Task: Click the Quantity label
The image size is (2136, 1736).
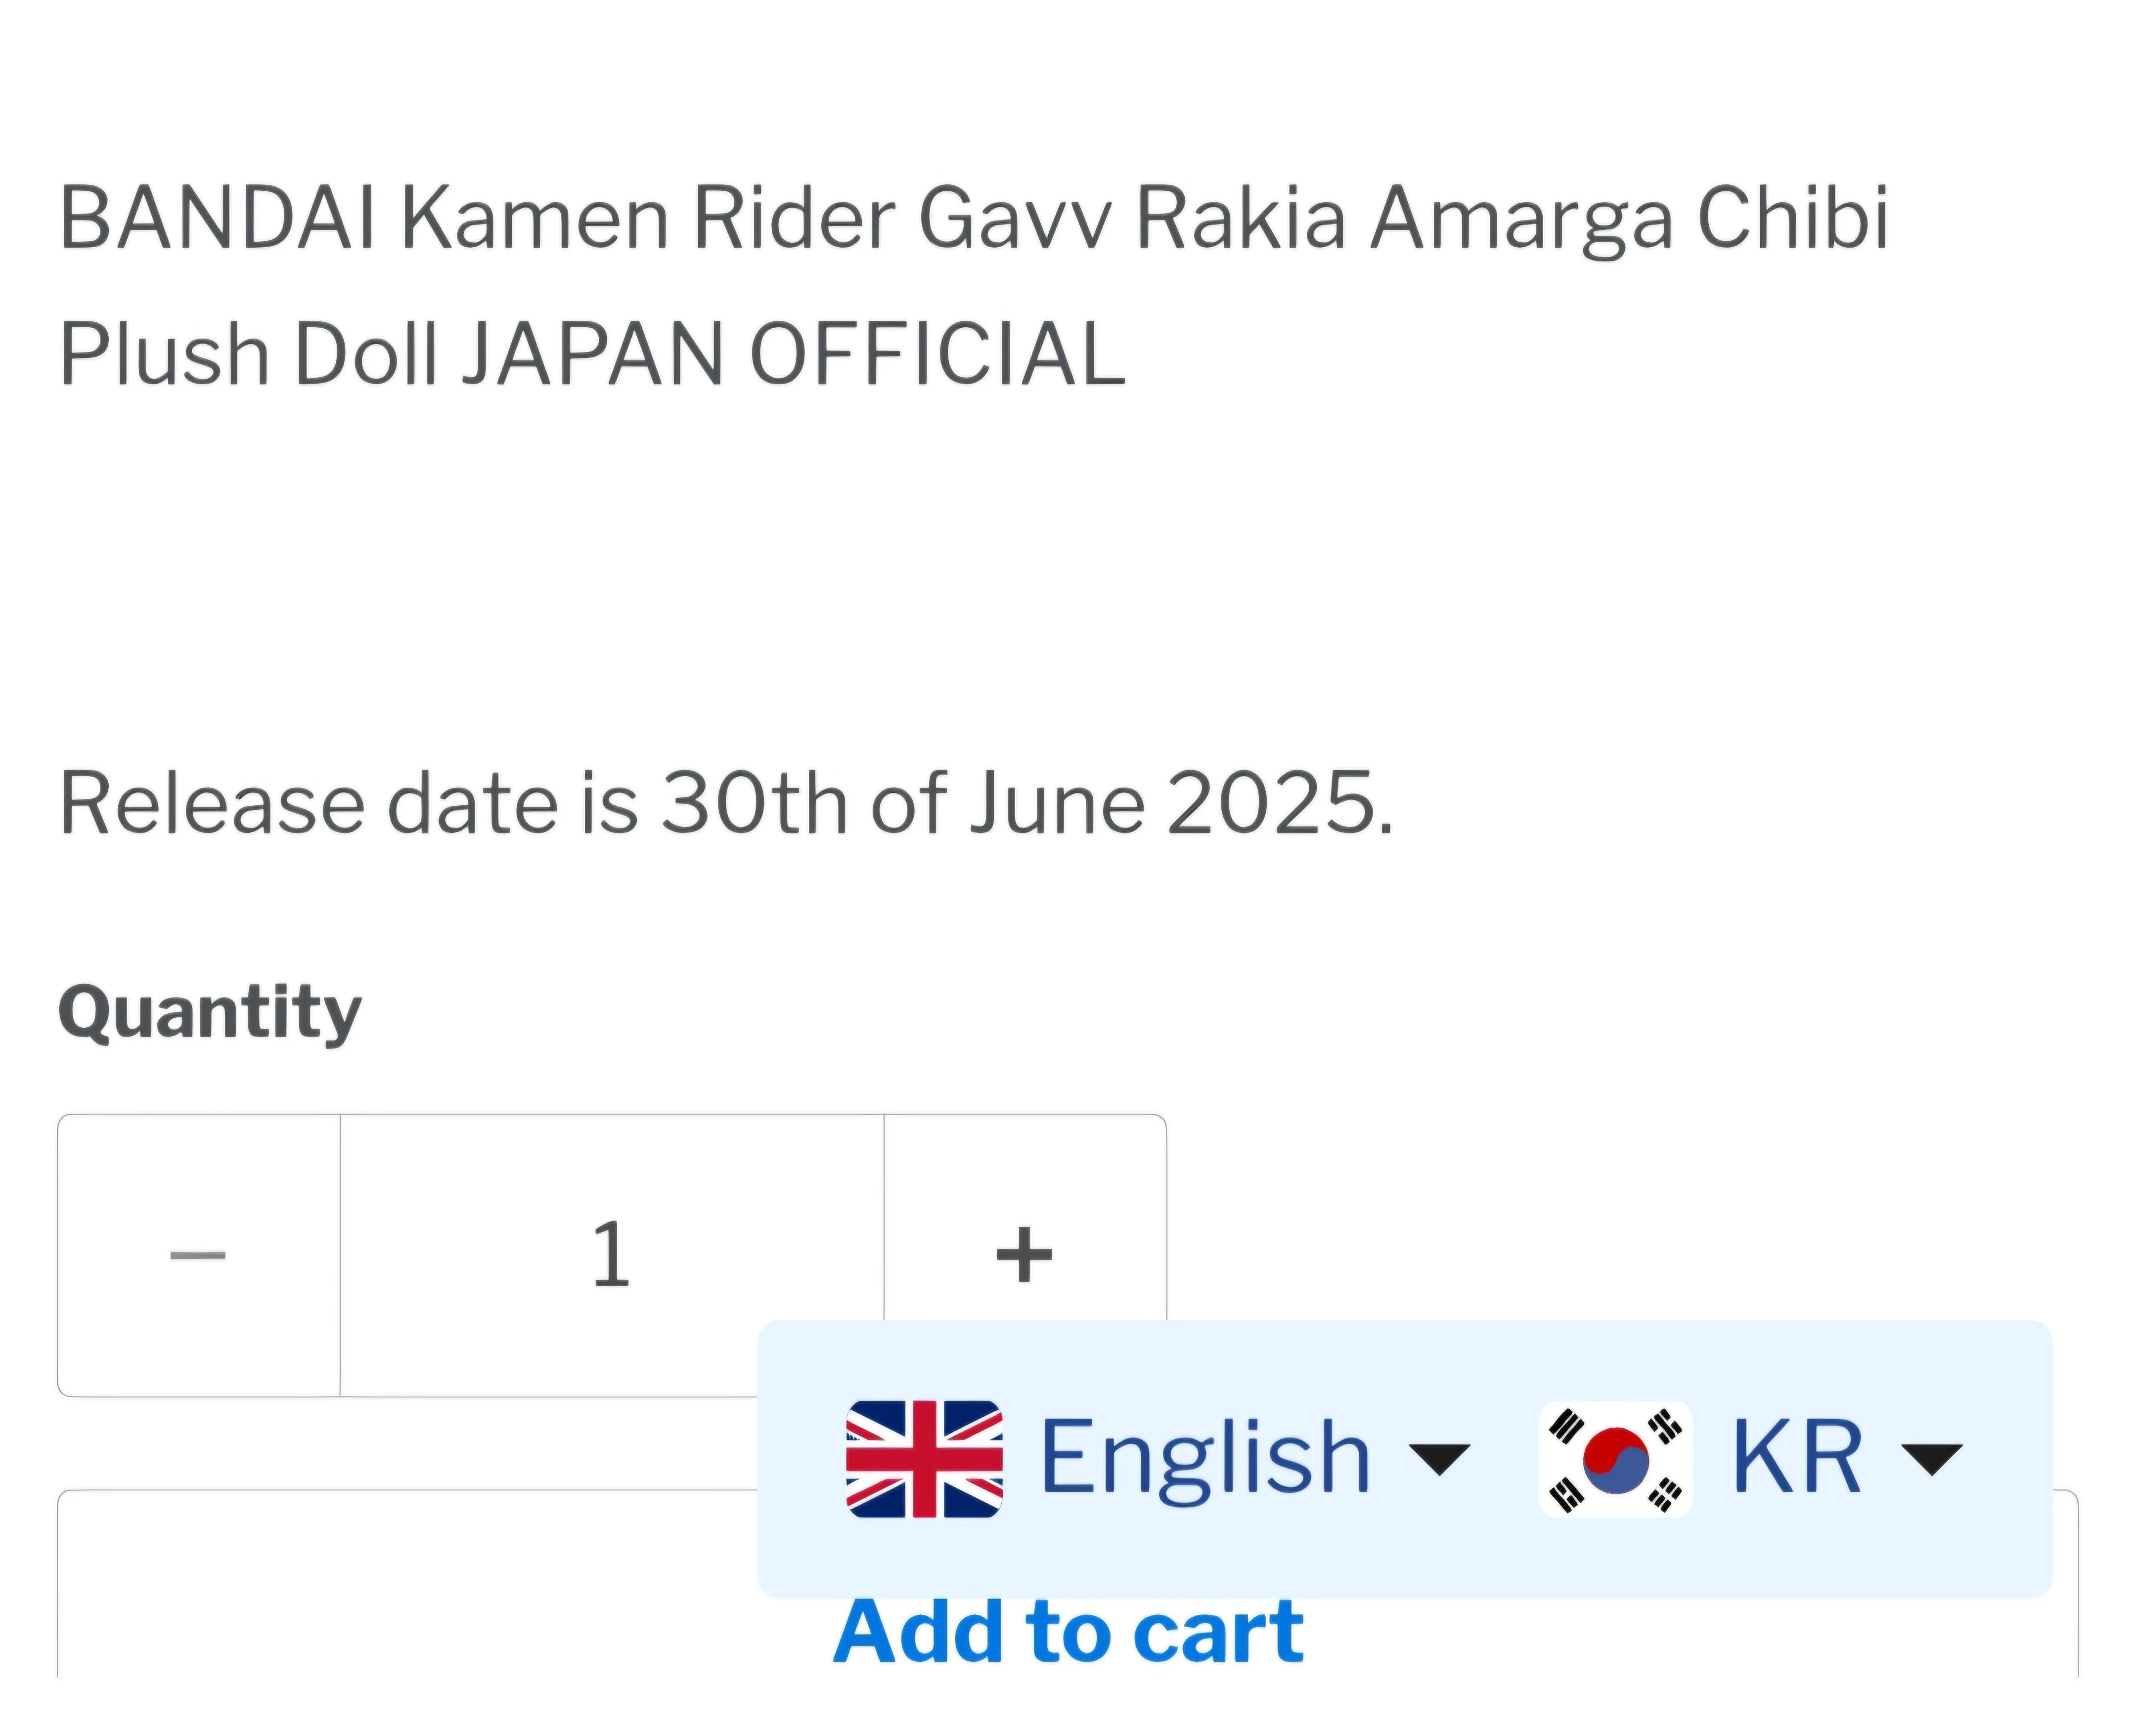Action: pyautogui.click(x=210, y=1012)
